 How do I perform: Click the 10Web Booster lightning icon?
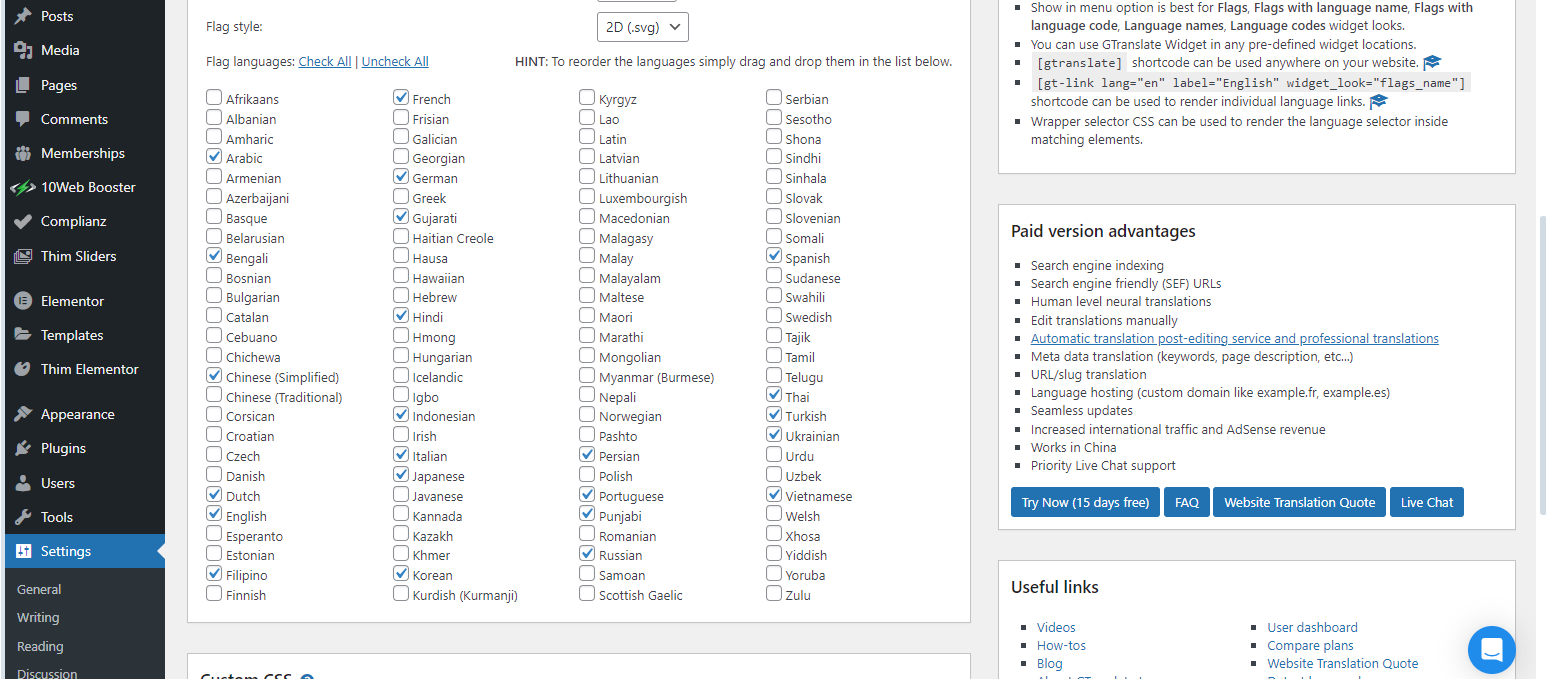point(23,187)
